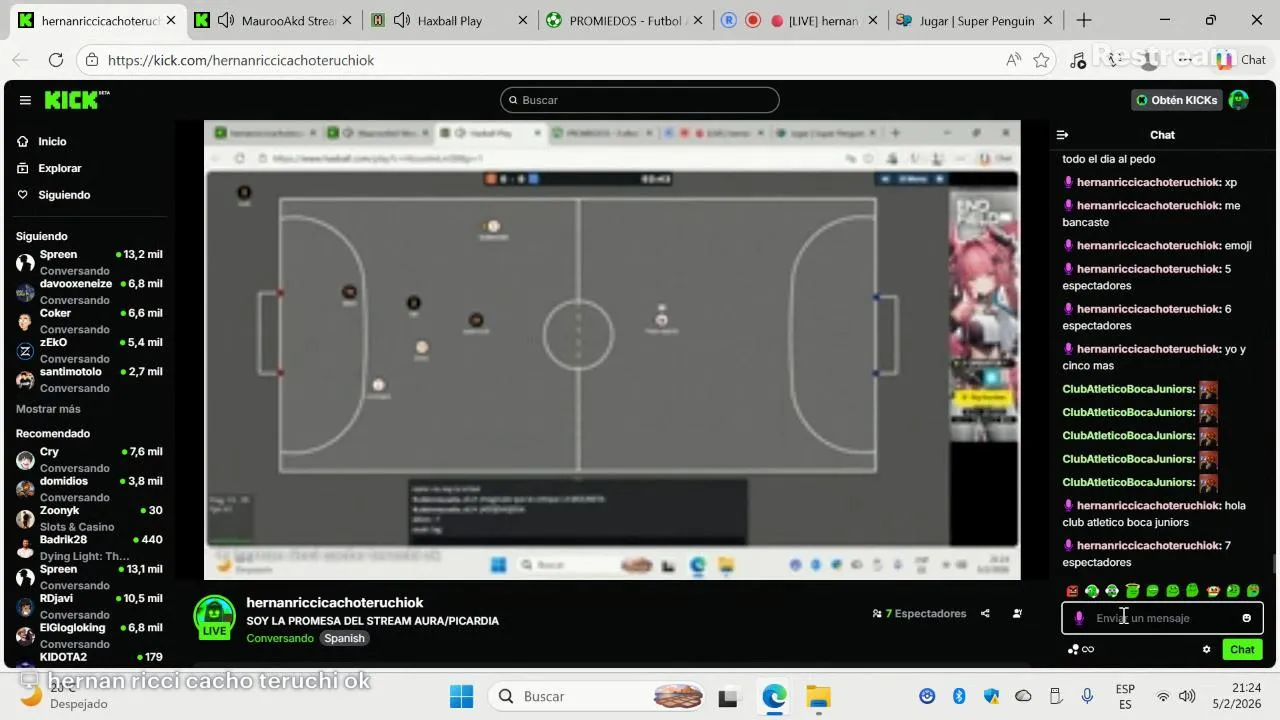Focus the Buscar search field on Kick

(x=640, y=100)
